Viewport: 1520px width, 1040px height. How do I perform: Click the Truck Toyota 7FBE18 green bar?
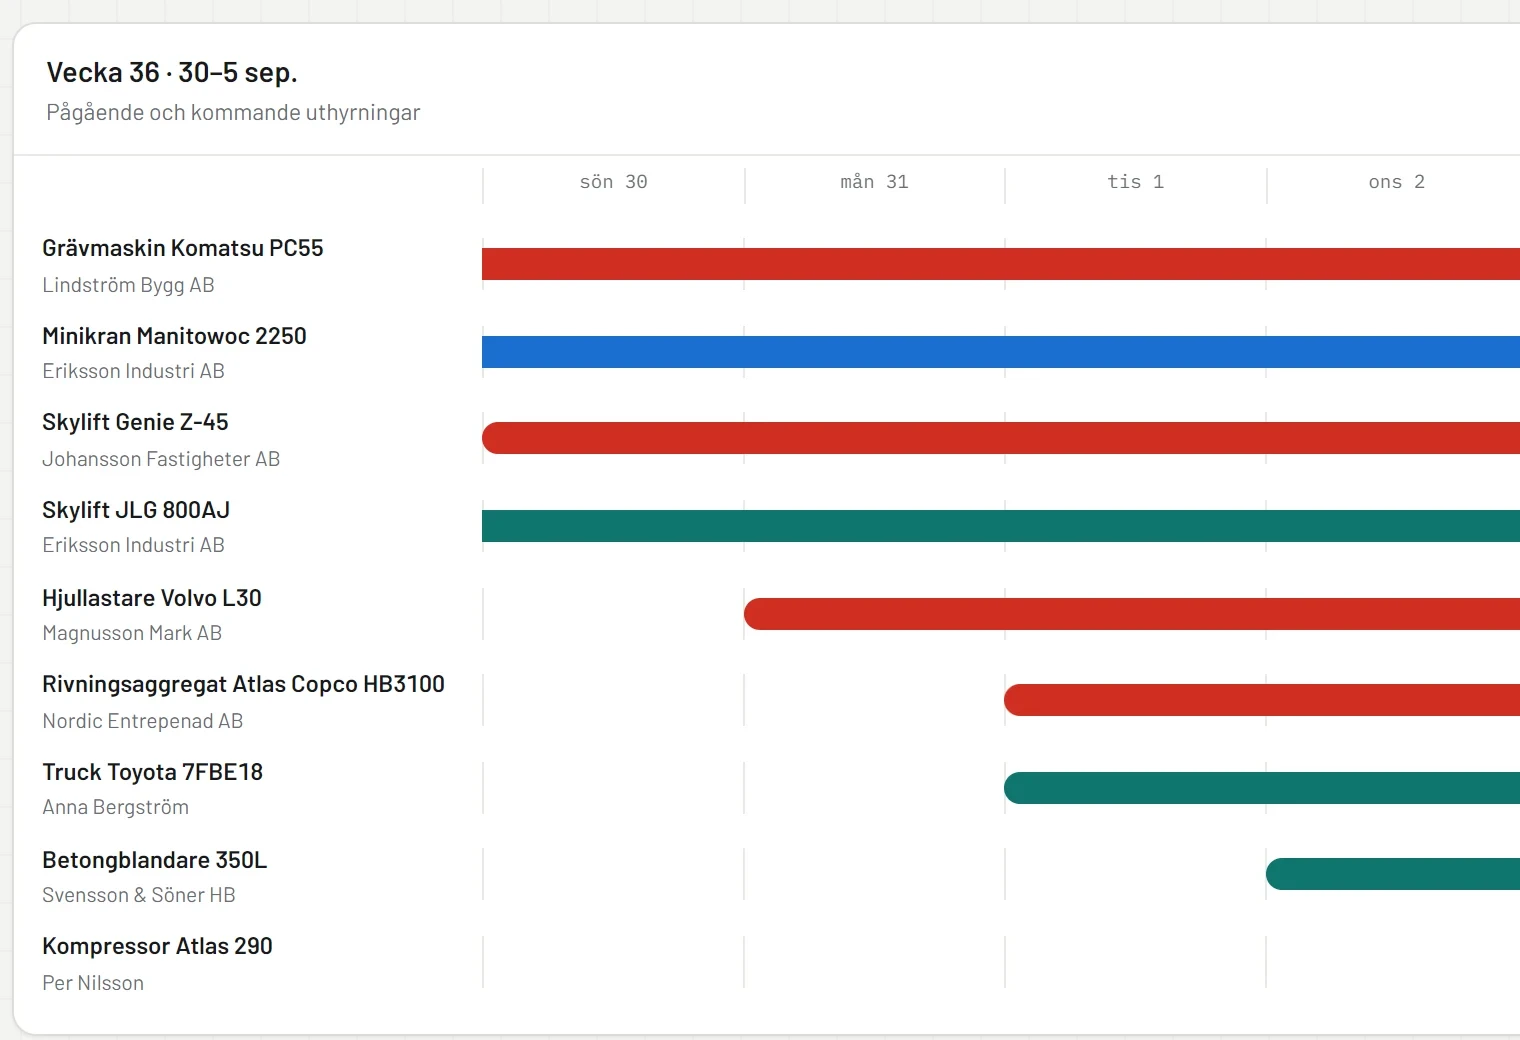point(1262,788)
